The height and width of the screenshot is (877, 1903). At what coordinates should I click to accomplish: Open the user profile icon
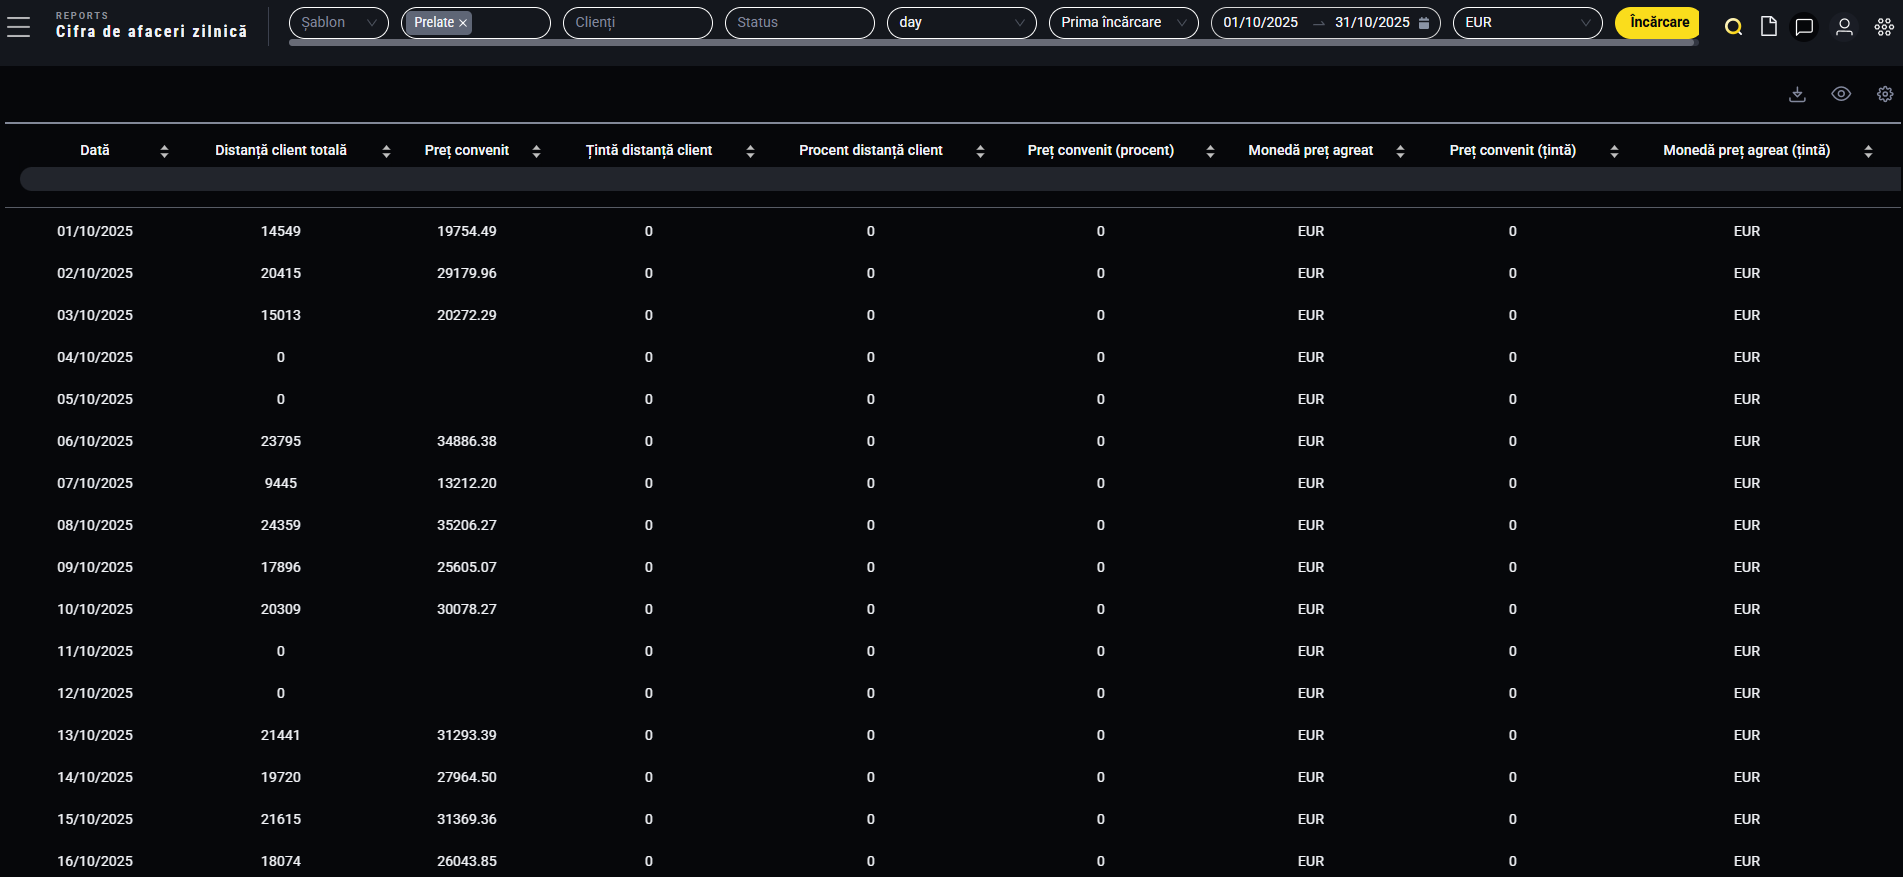pyautogui.click(x=1844, y=27)
